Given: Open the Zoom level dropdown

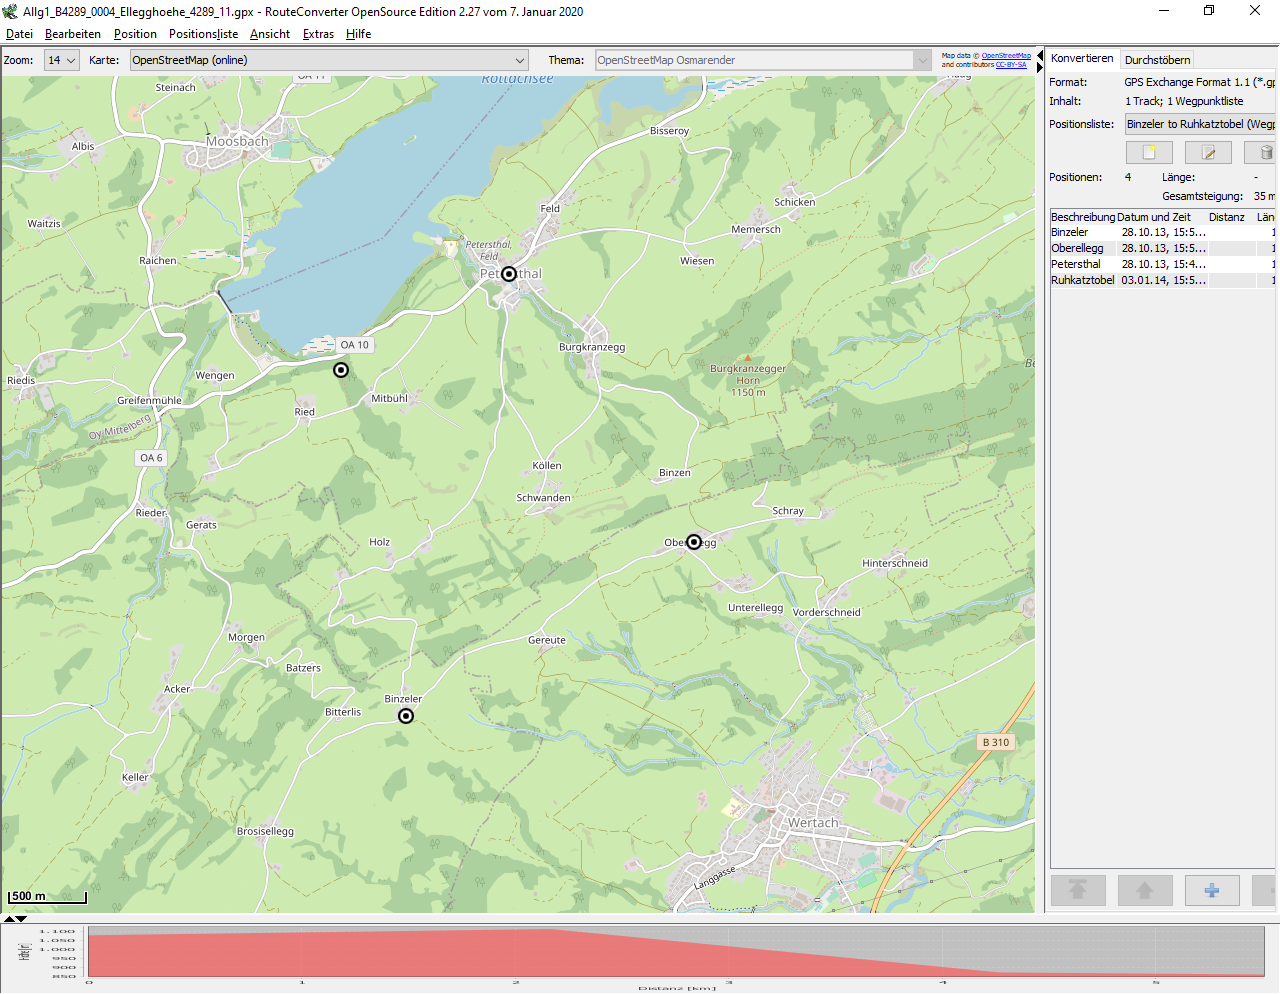Looking at the screenshot, I should 62,60.
